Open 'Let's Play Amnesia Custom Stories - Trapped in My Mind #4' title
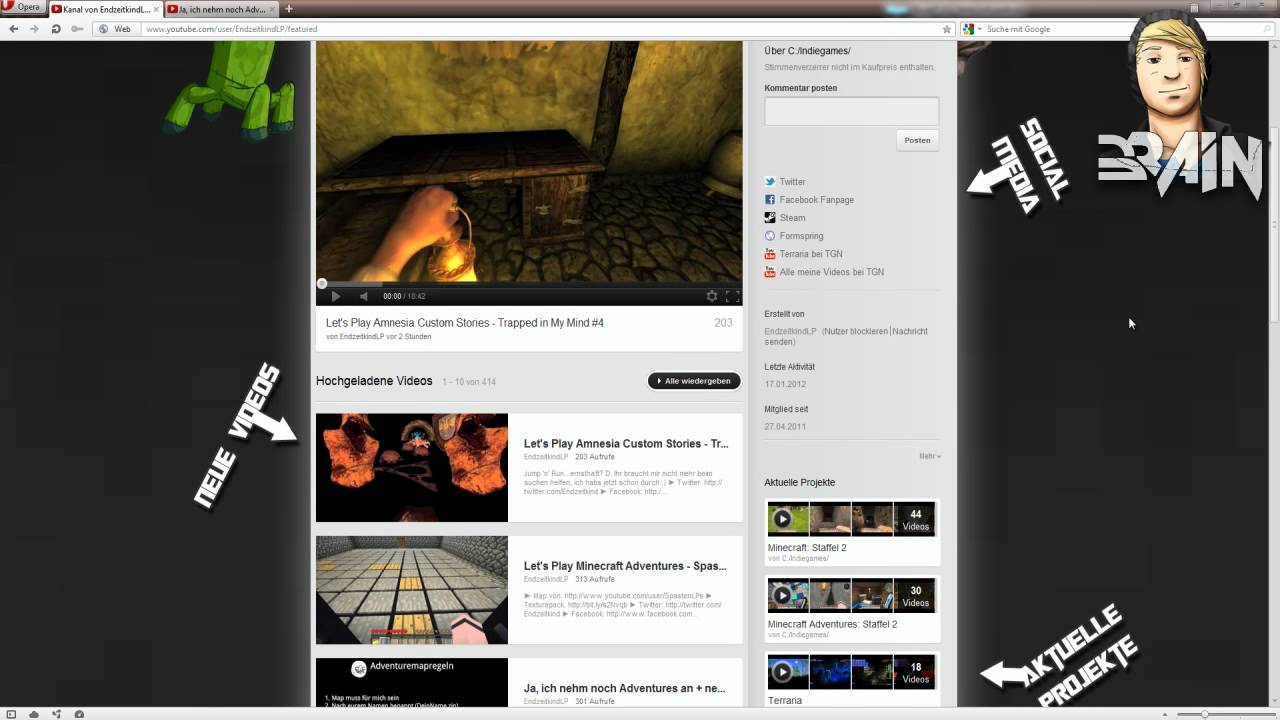The image size is (1280, 720). click(465, 323)
